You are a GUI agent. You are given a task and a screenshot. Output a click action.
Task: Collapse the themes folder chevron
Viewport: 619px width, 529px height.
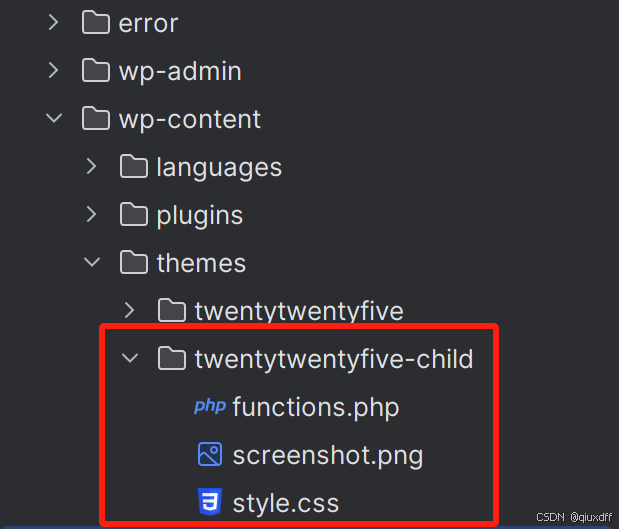click(x=92, y=262)
